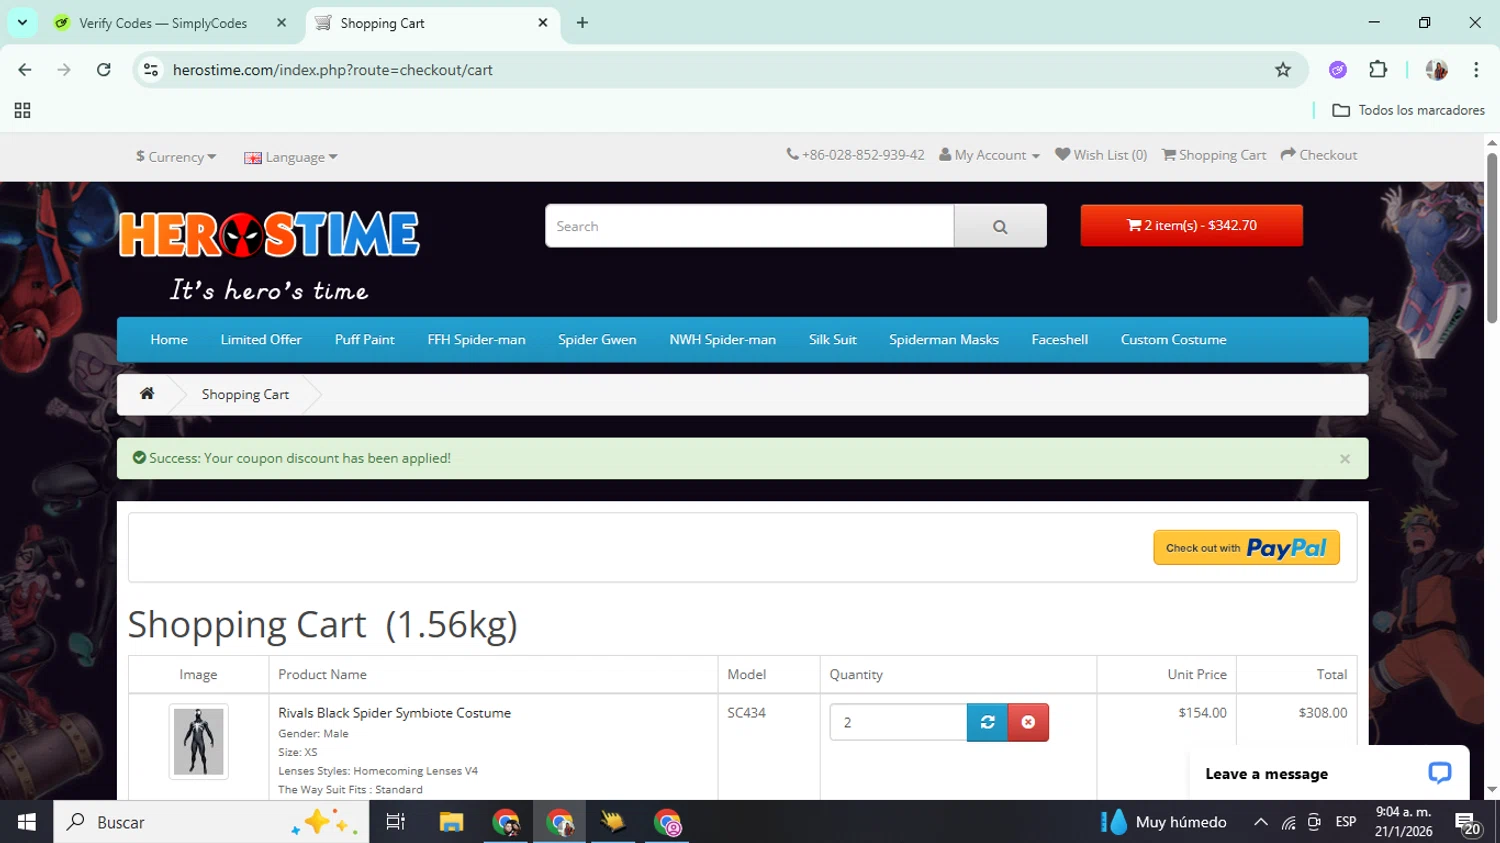
Task: Open the Shopping Cart header link
Action: [x=1214, y=155]
